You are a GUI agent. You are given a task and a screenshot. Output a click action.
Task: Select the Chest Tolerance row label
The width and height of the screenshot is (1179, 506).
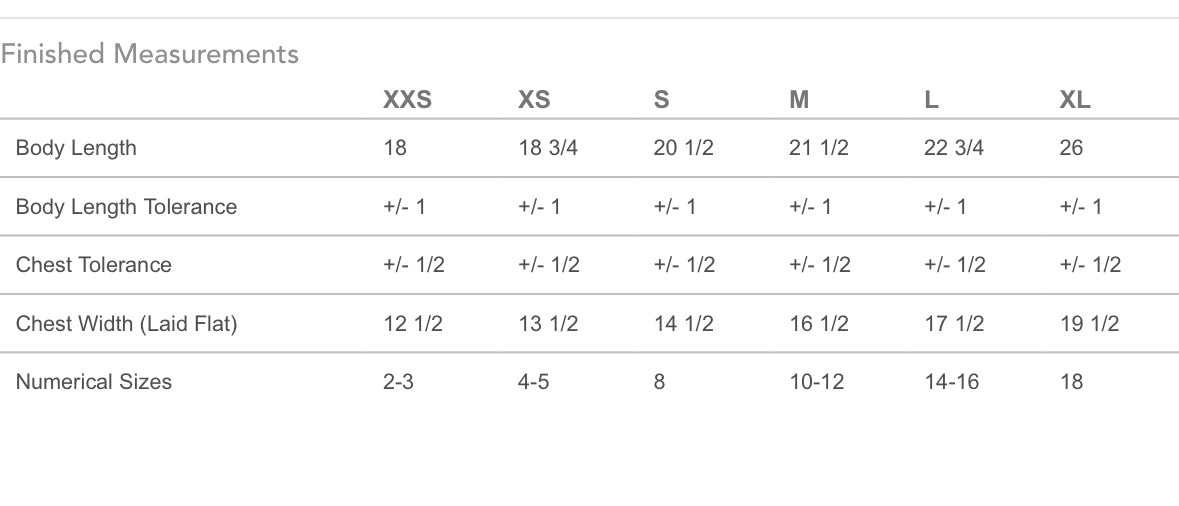point(93,265)
